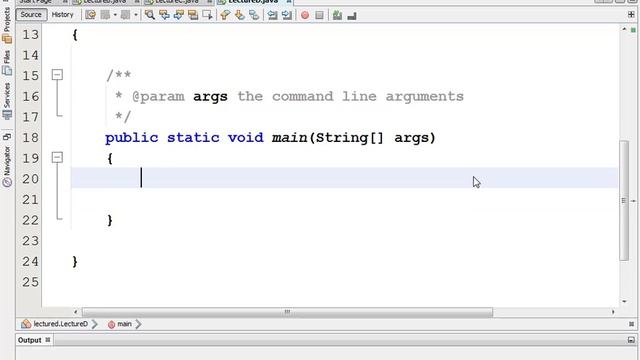
Task: Click bold 'args' in the Javadoc comment
Action: (x=210, y=97)
